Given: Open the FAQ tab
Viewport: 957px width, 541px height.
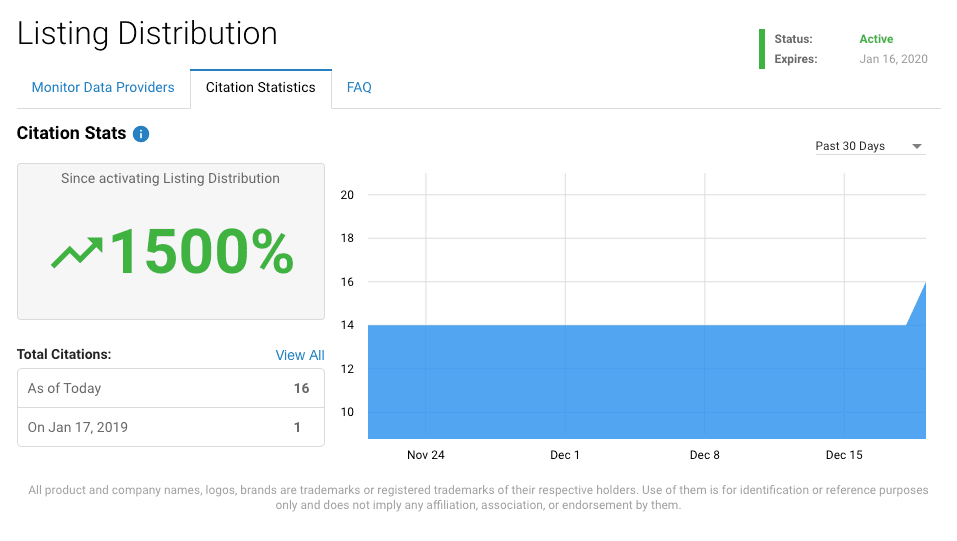Looking at the screenshot, I should (359, 87).
